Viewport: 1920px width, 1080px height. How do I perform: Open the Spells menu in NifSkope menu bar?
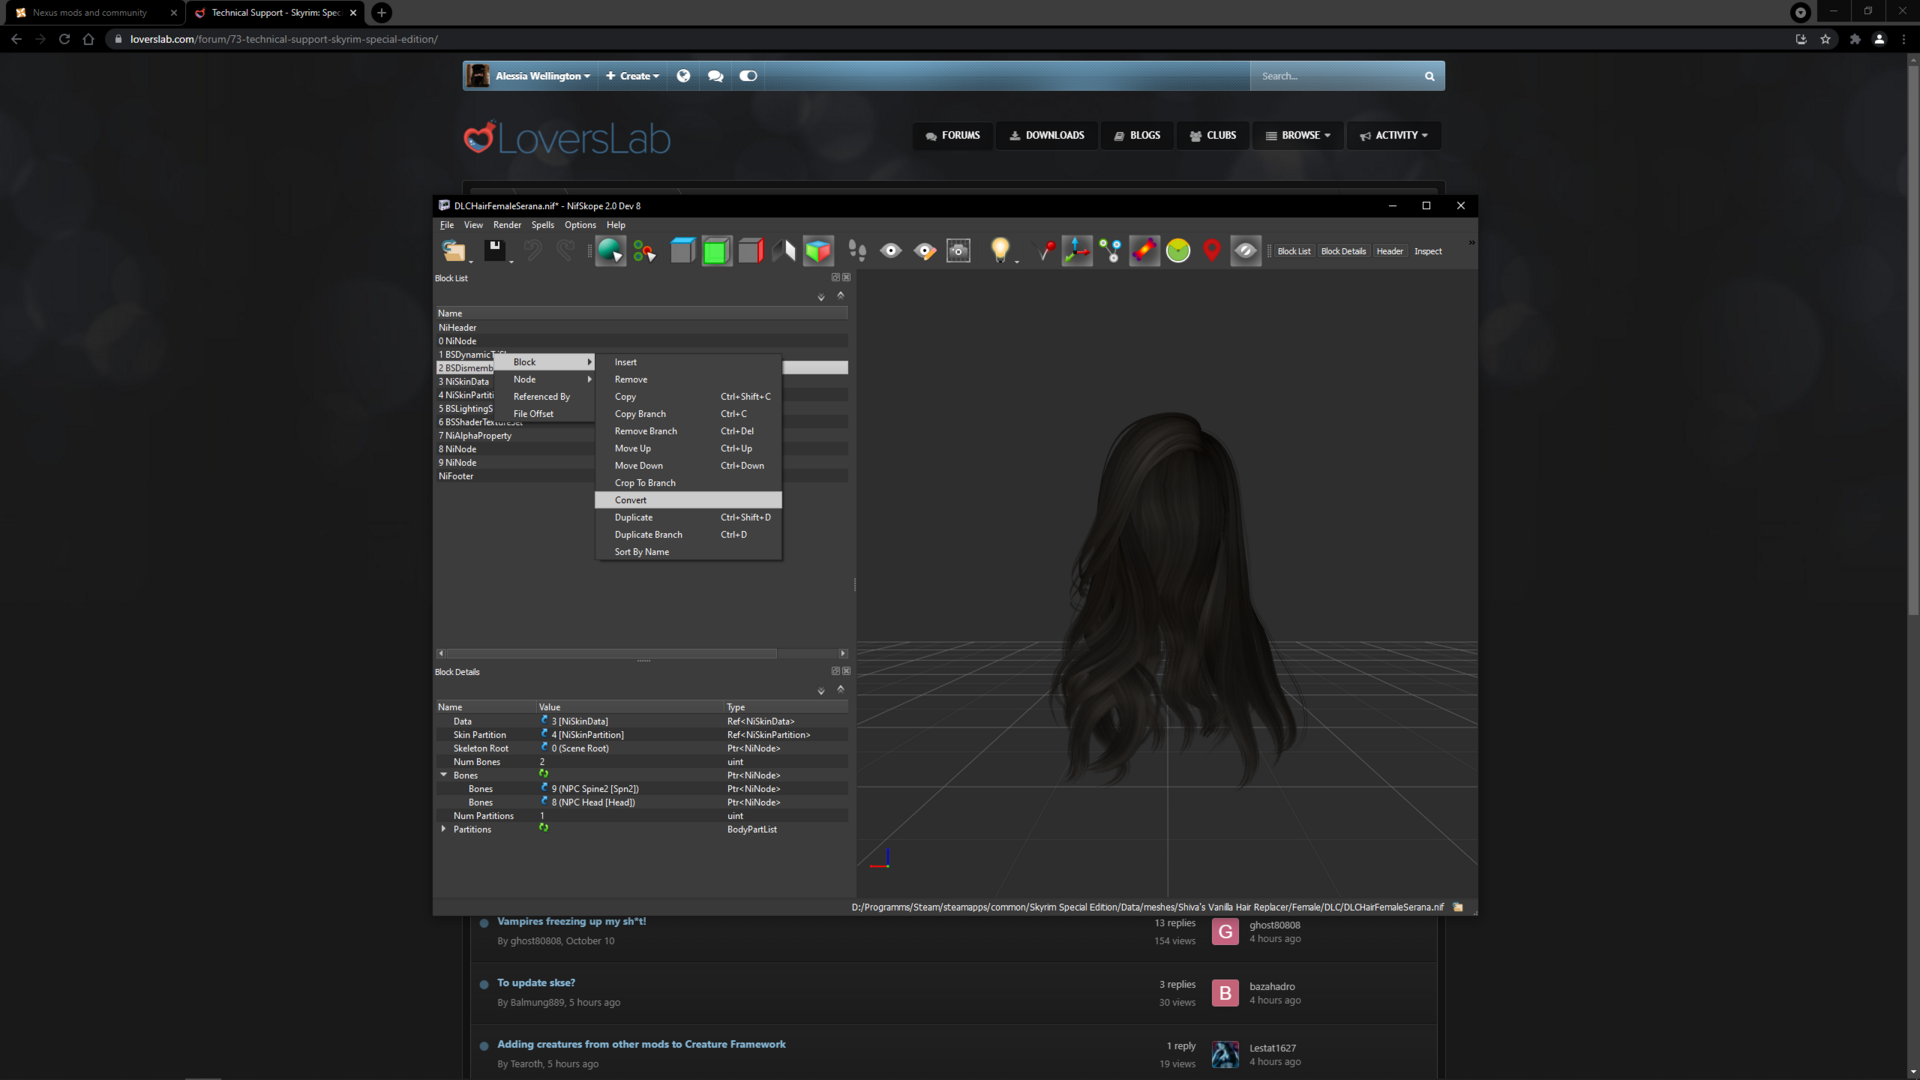pyautogui.click(x=543, y=225)
